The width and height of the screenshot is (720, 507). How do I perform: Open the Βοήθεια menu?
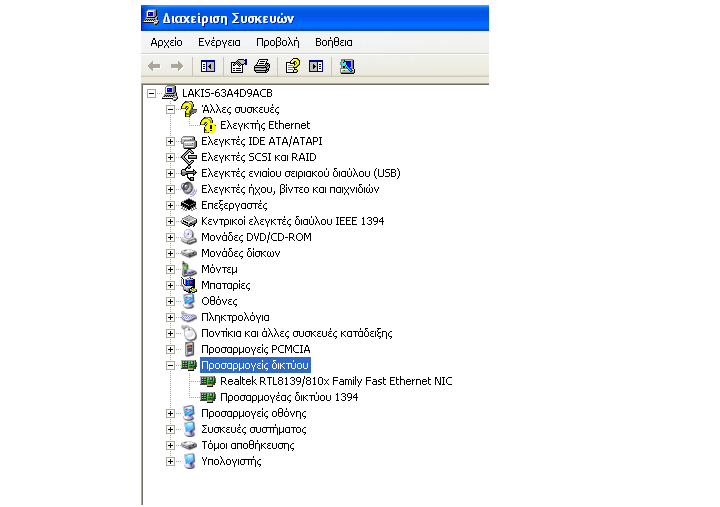(x=334, y=42)
